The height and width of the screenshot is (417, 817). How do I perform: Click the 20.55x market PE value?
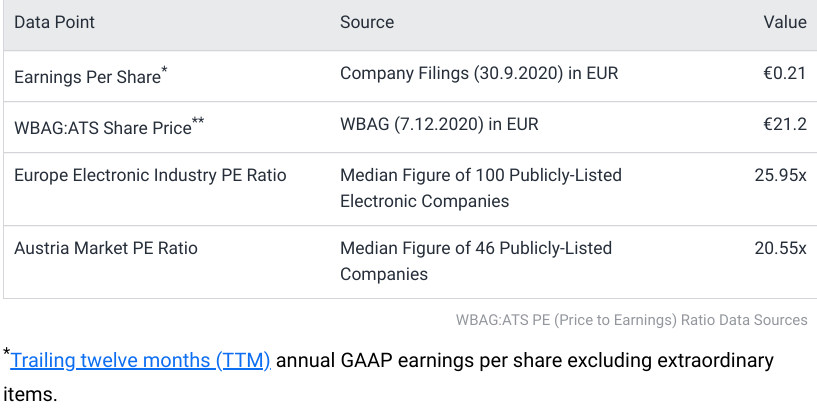tap(780, 248)
